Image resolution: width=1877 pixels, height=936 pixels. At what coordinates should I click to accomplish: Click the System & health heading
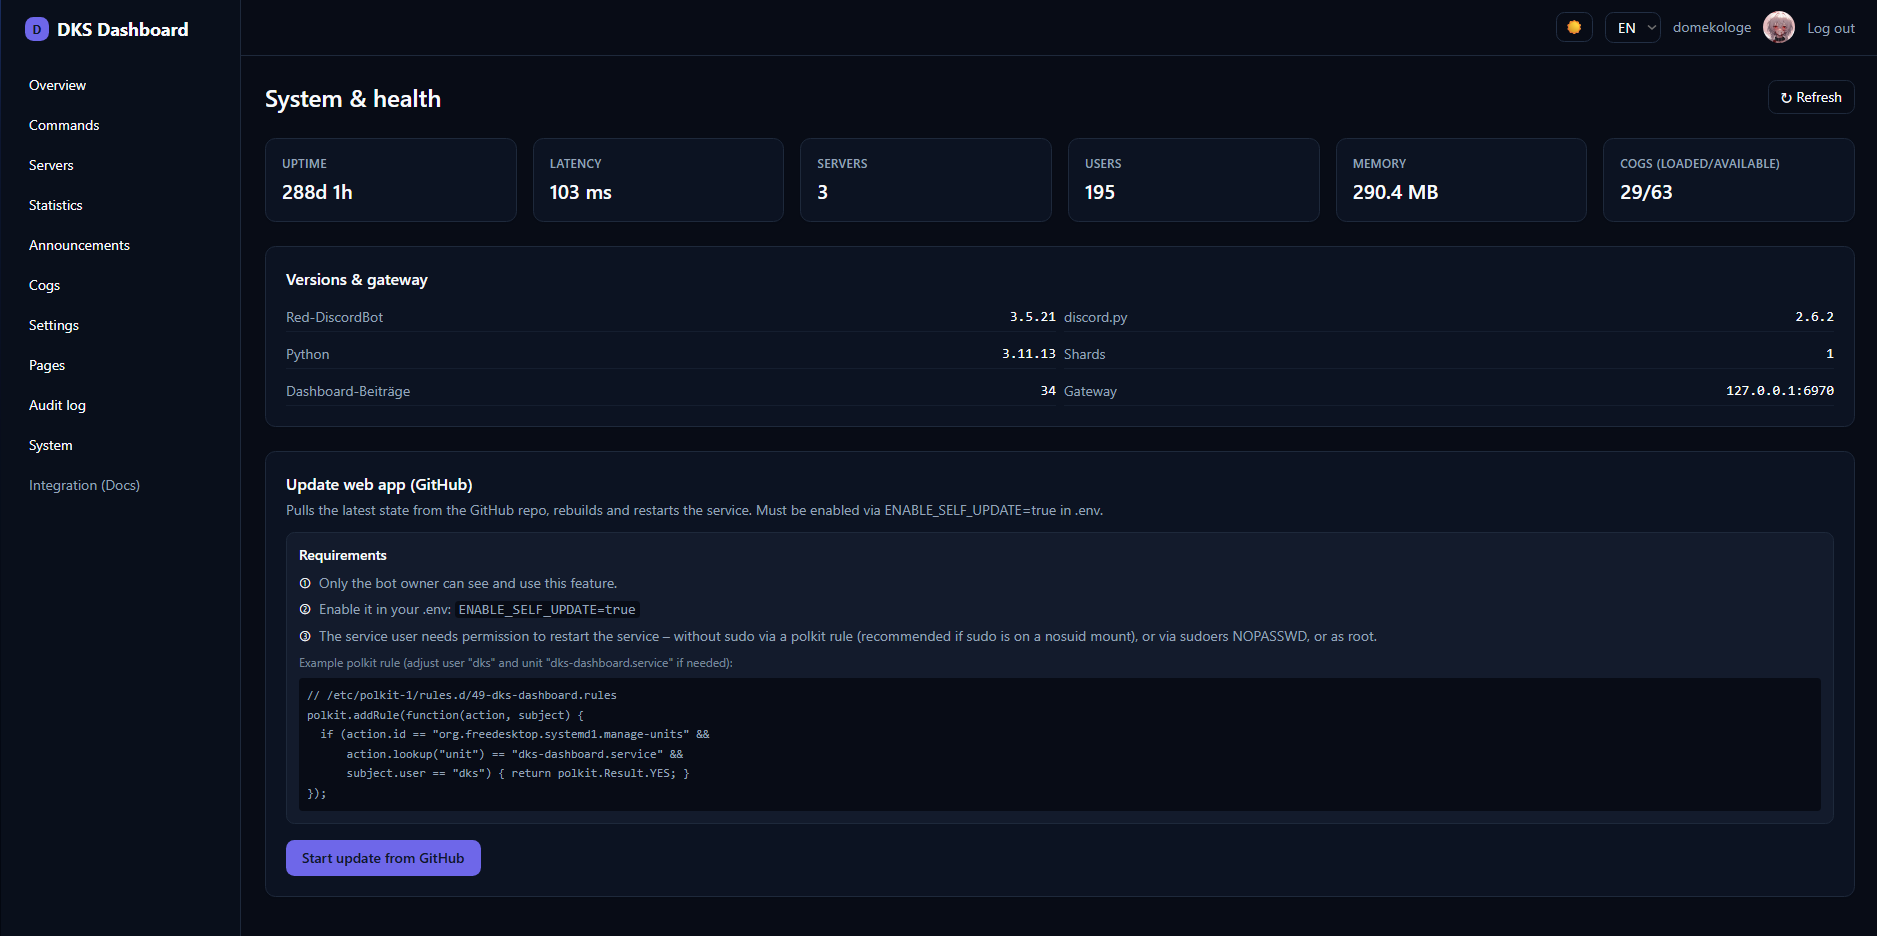coord(353,99)
